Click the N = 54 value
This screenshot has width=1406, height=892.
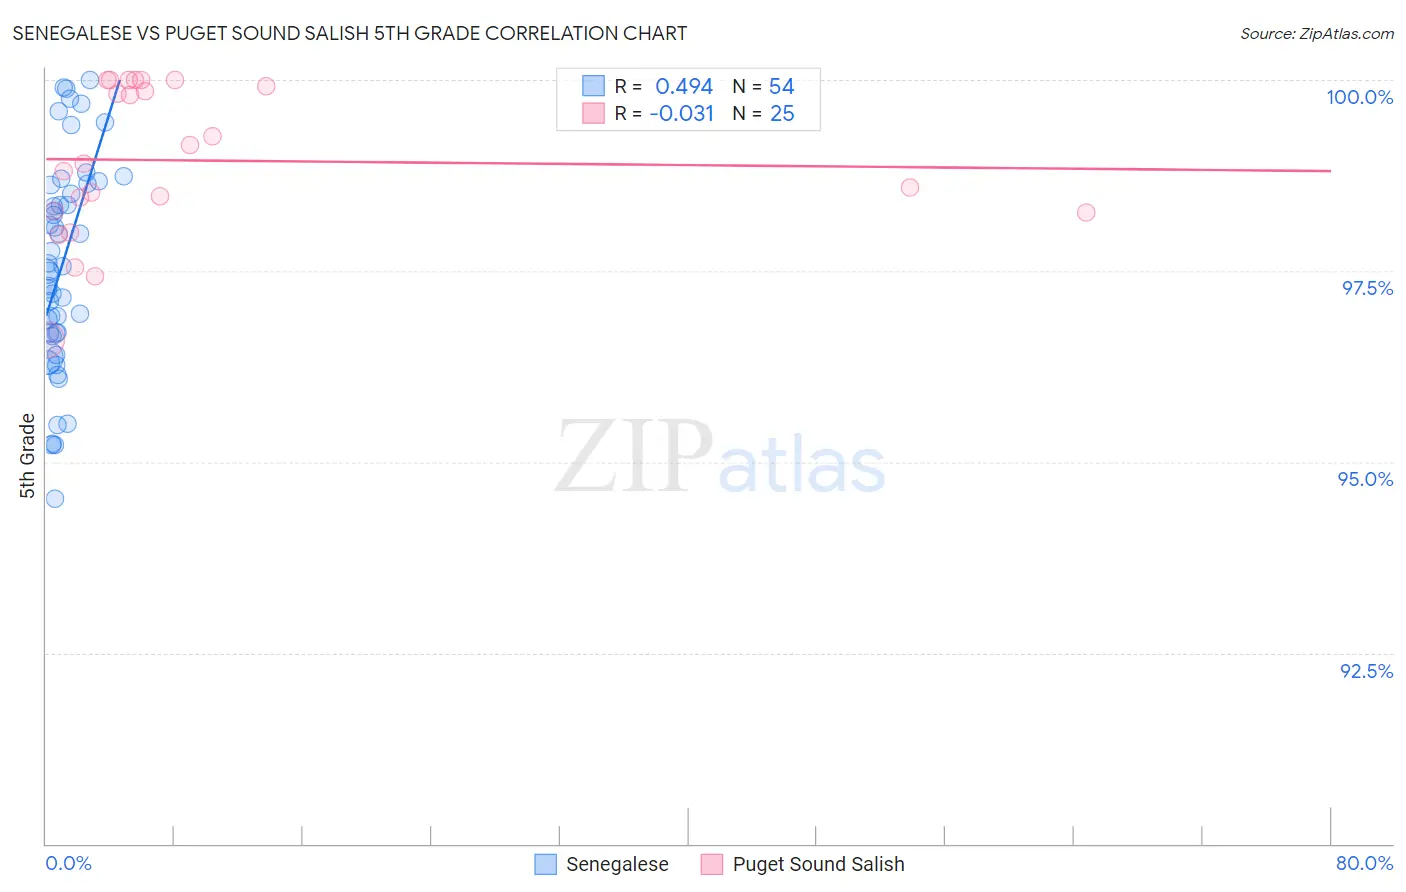coord(763,86)
